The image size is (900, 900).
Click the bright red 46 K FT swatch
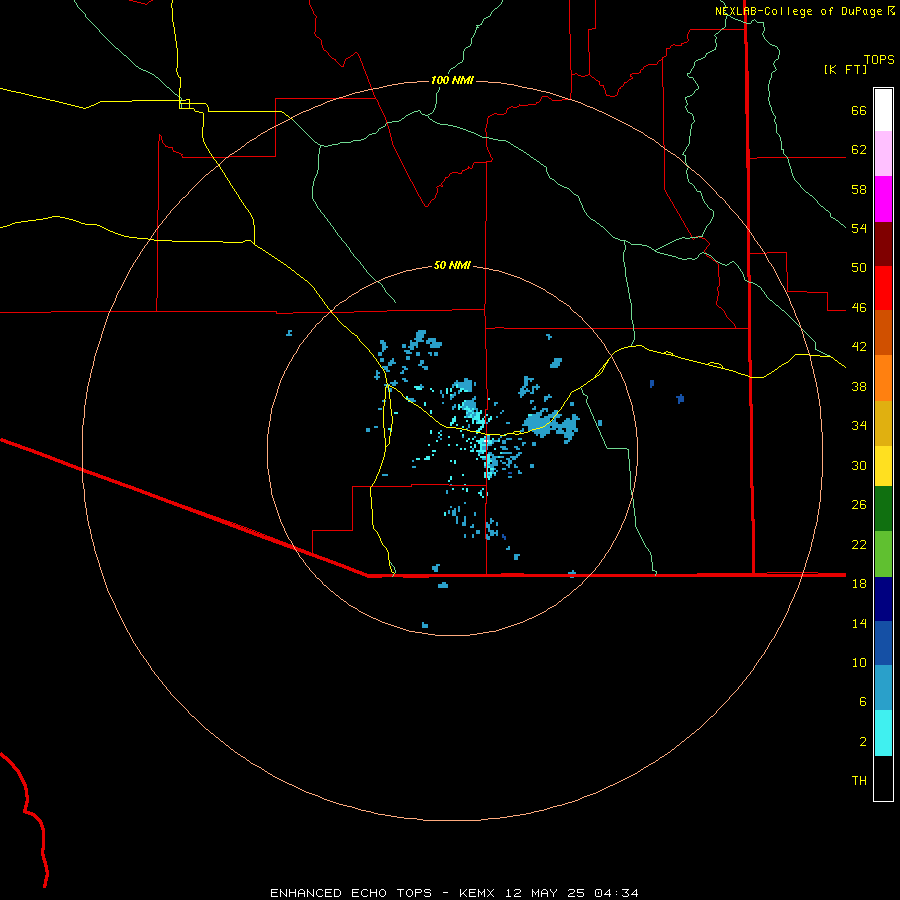pos(883,288)
